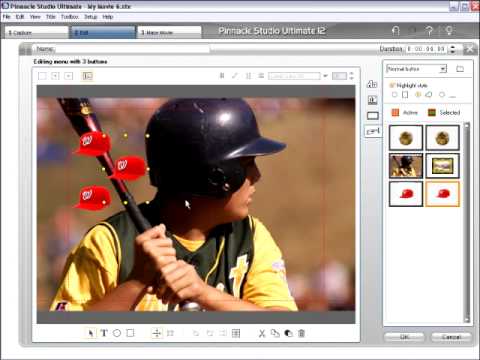Image resolution: width=480 pixels, height=360 pixels.
Task: Open the Backgrounds browser rectangle icon
Action: [x=372, y=116]
